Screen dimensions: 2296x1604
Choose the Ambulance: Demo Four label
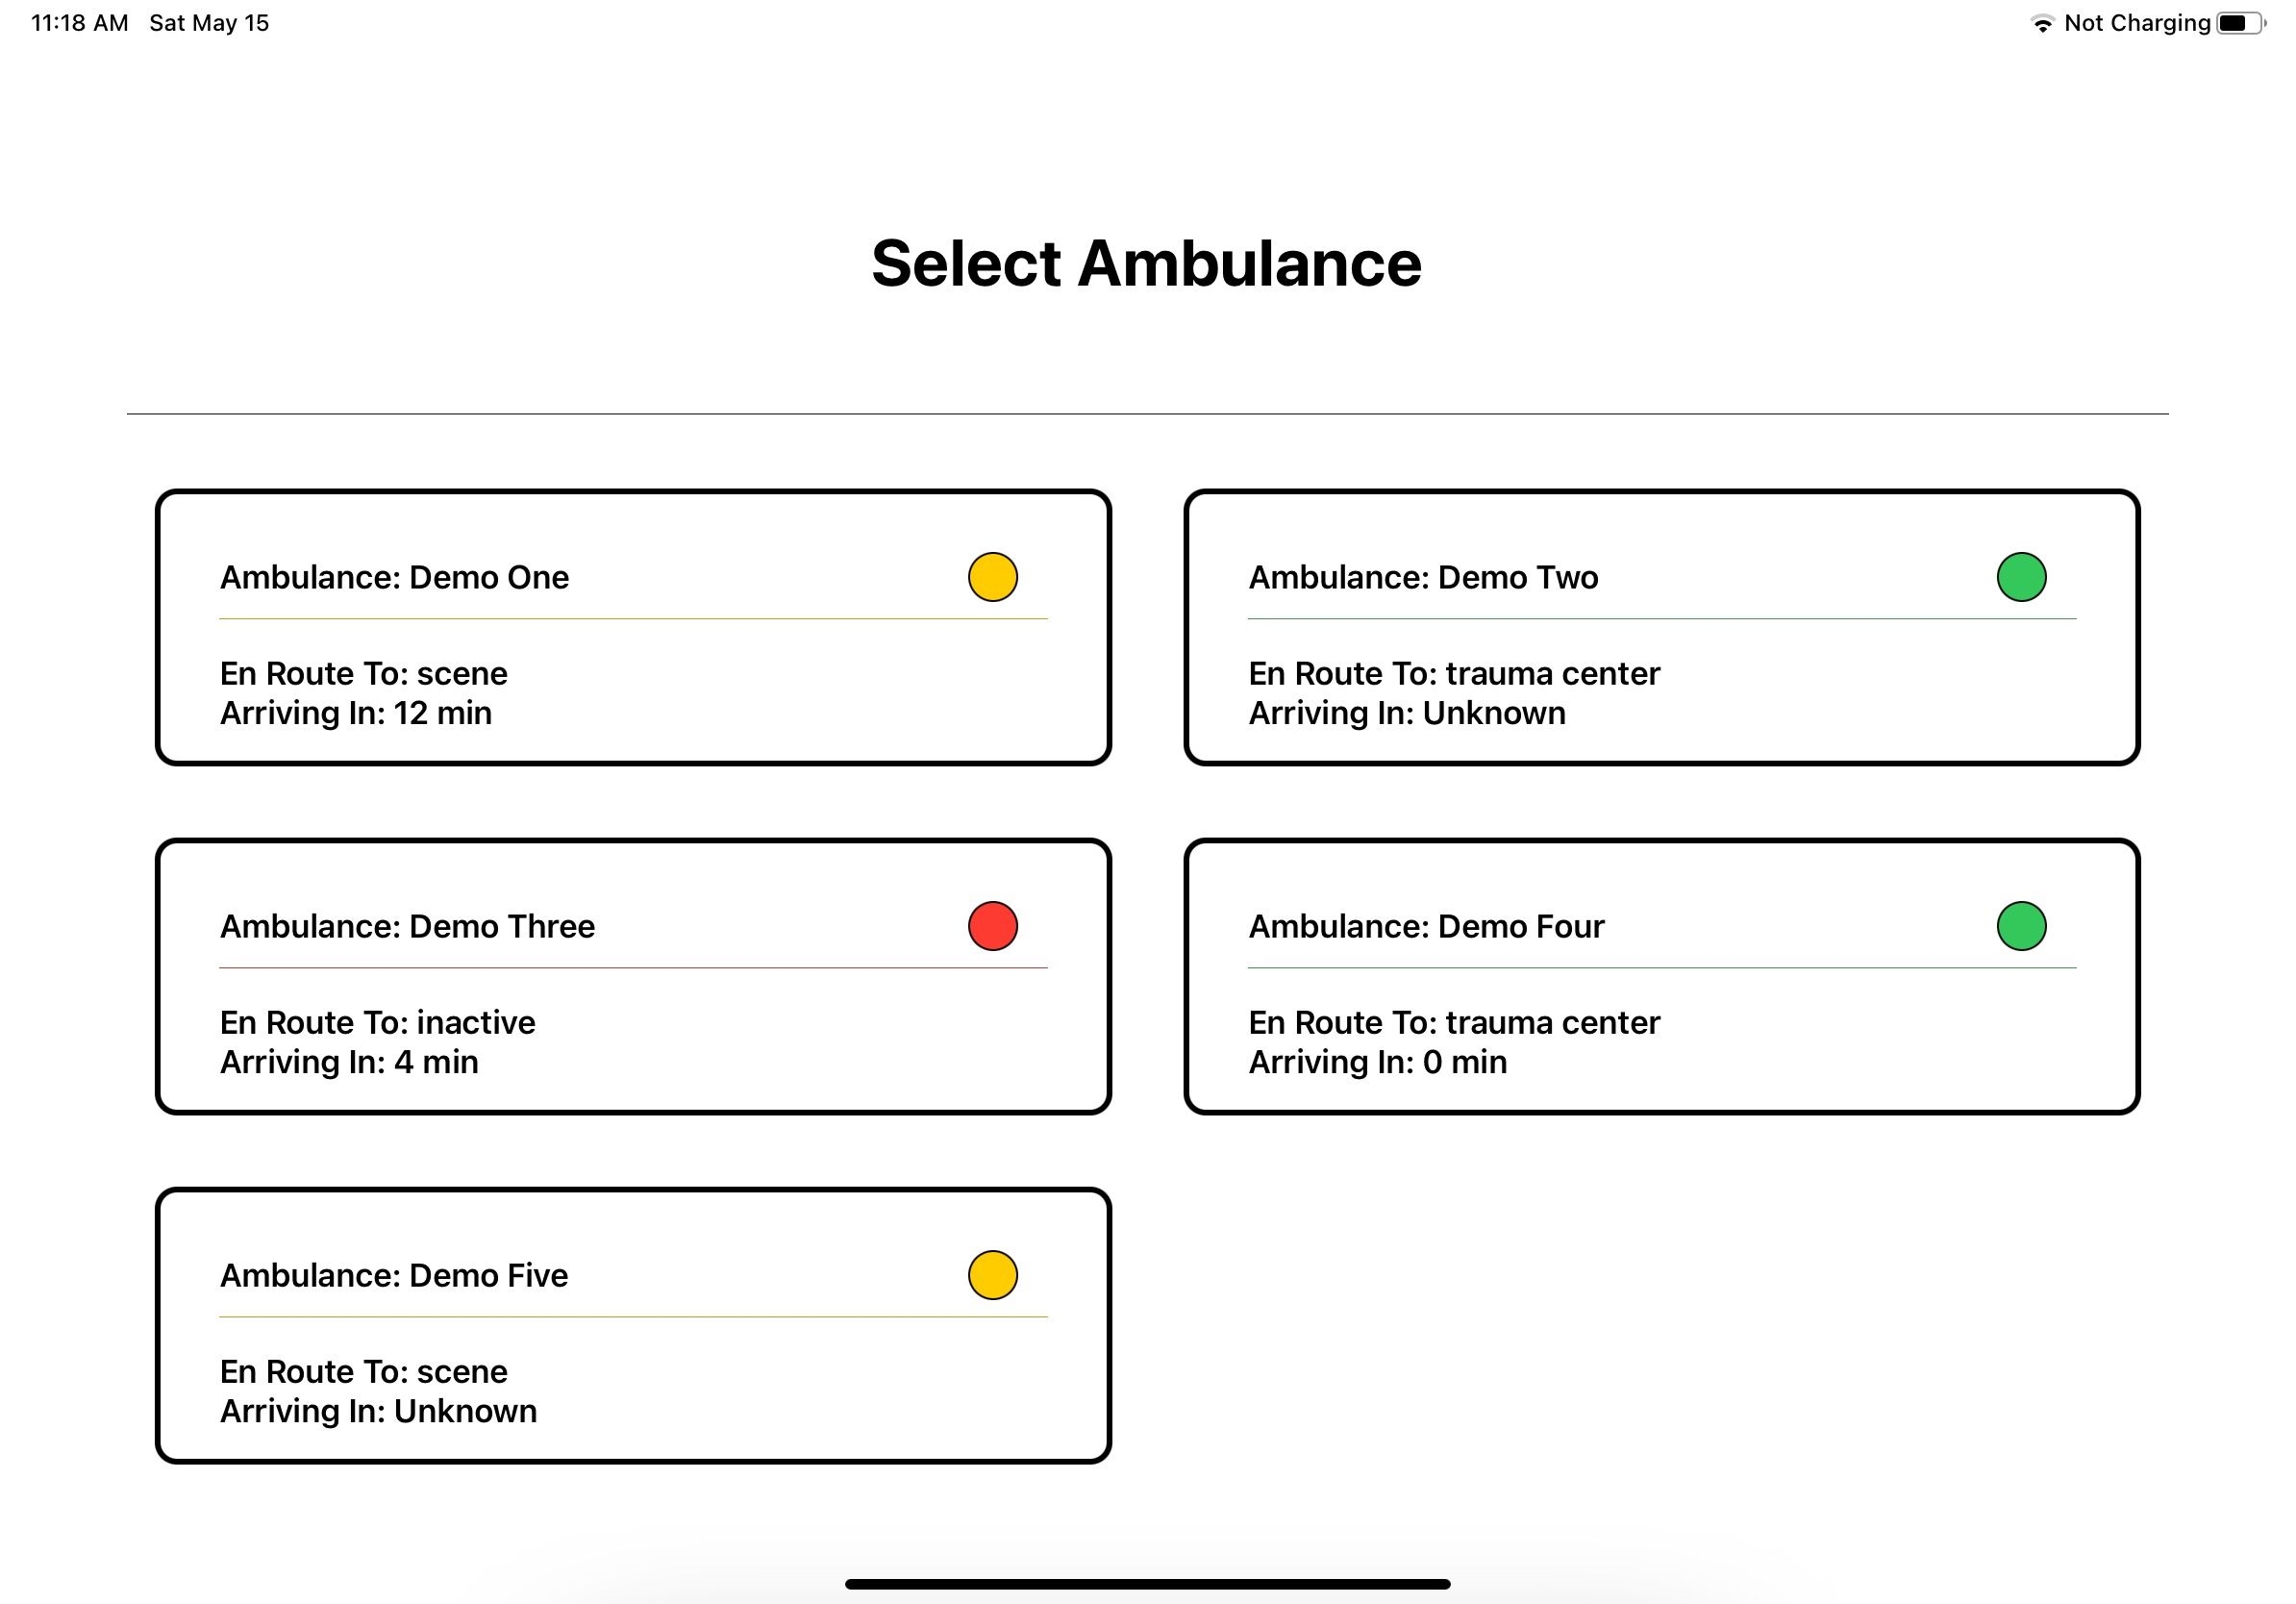pos(1426,927)
